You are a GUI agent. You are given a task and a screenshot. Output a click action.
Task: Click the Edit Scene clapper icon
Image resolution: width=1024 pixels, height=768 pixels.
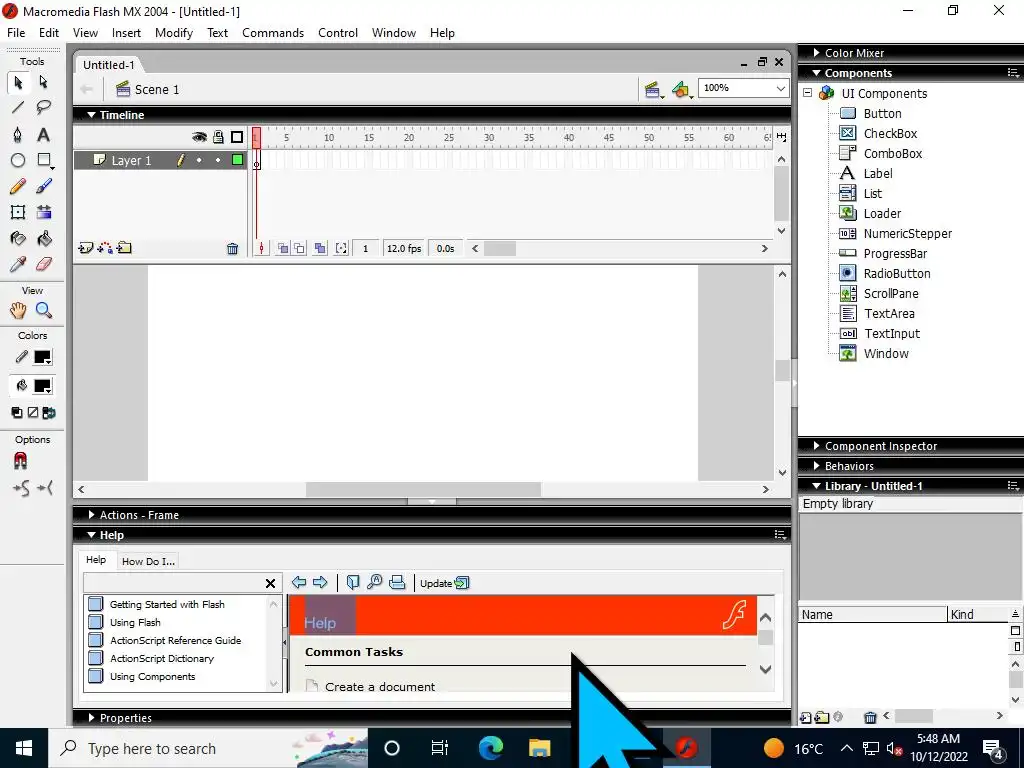pos(652,89)
